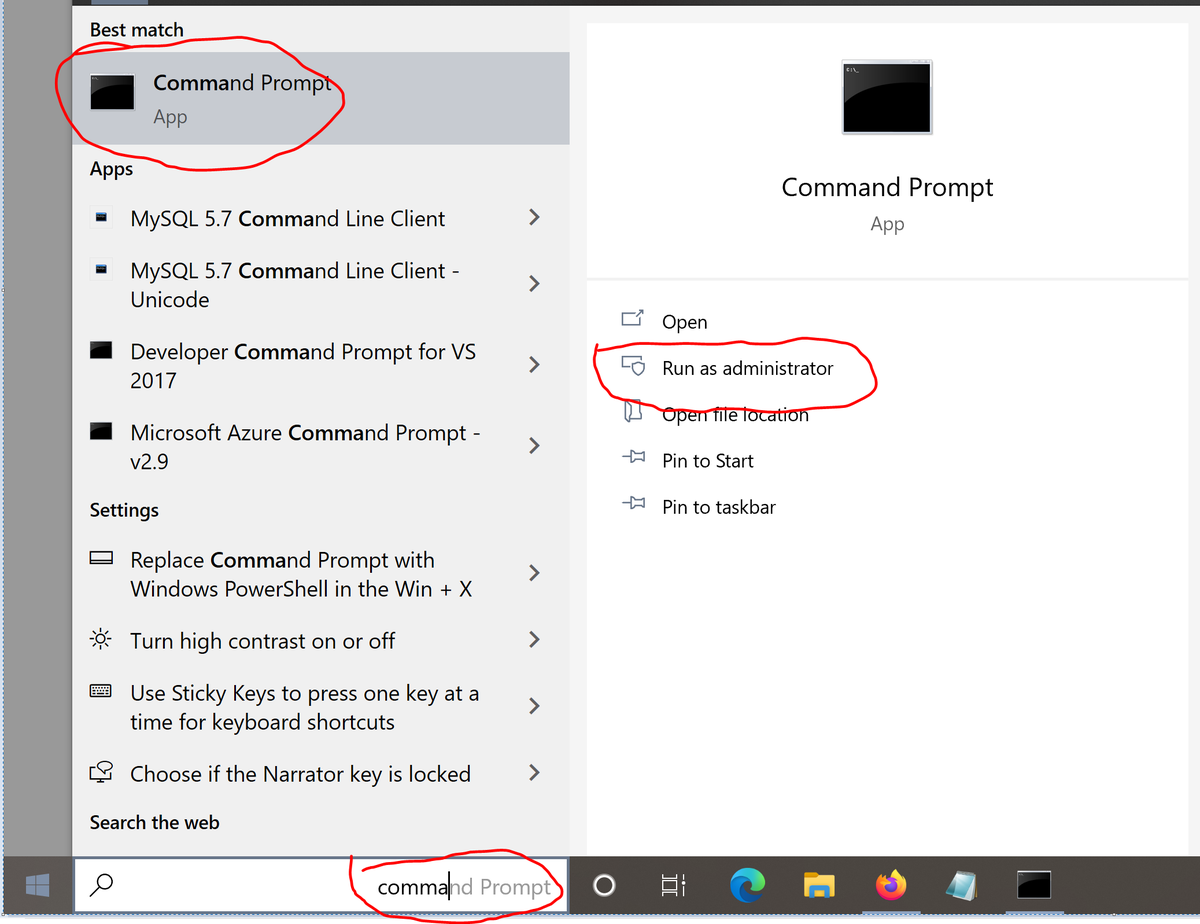Viewport: 1200px width, 924px height.
Task: Click the Pin to Start pin icon
Action: pyautogui.click(x=633, y=458)
